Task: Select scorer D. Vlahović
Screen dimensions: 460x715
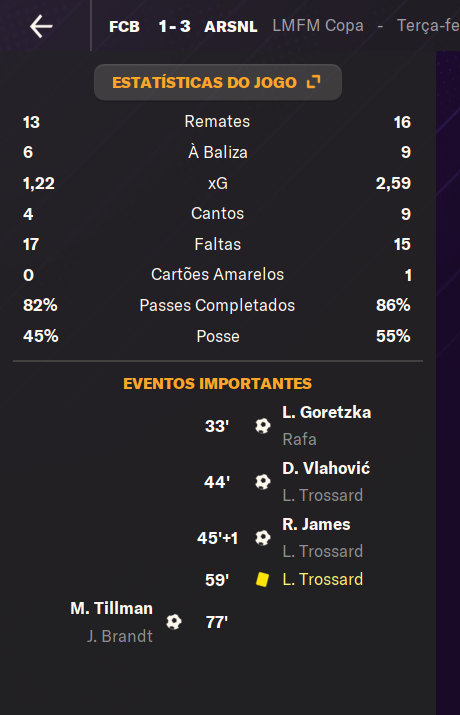Action: click(x=326, y=468)
